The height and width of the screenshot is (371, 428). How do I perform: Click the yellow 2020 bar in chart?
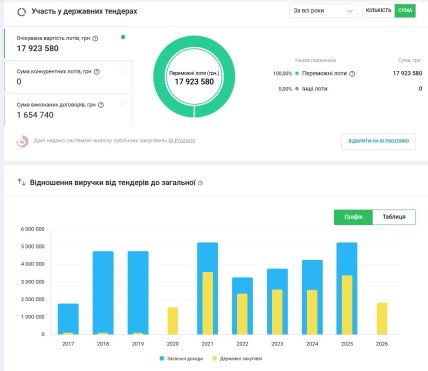point(173,321)
